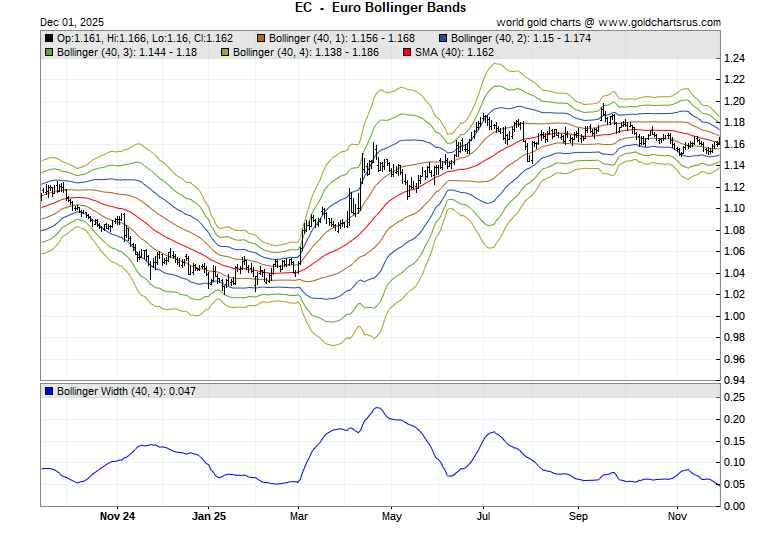Click the chart title EC - Euro Bollinger Bands
This screenshot has height=542, width=760.
coord(380,8)
